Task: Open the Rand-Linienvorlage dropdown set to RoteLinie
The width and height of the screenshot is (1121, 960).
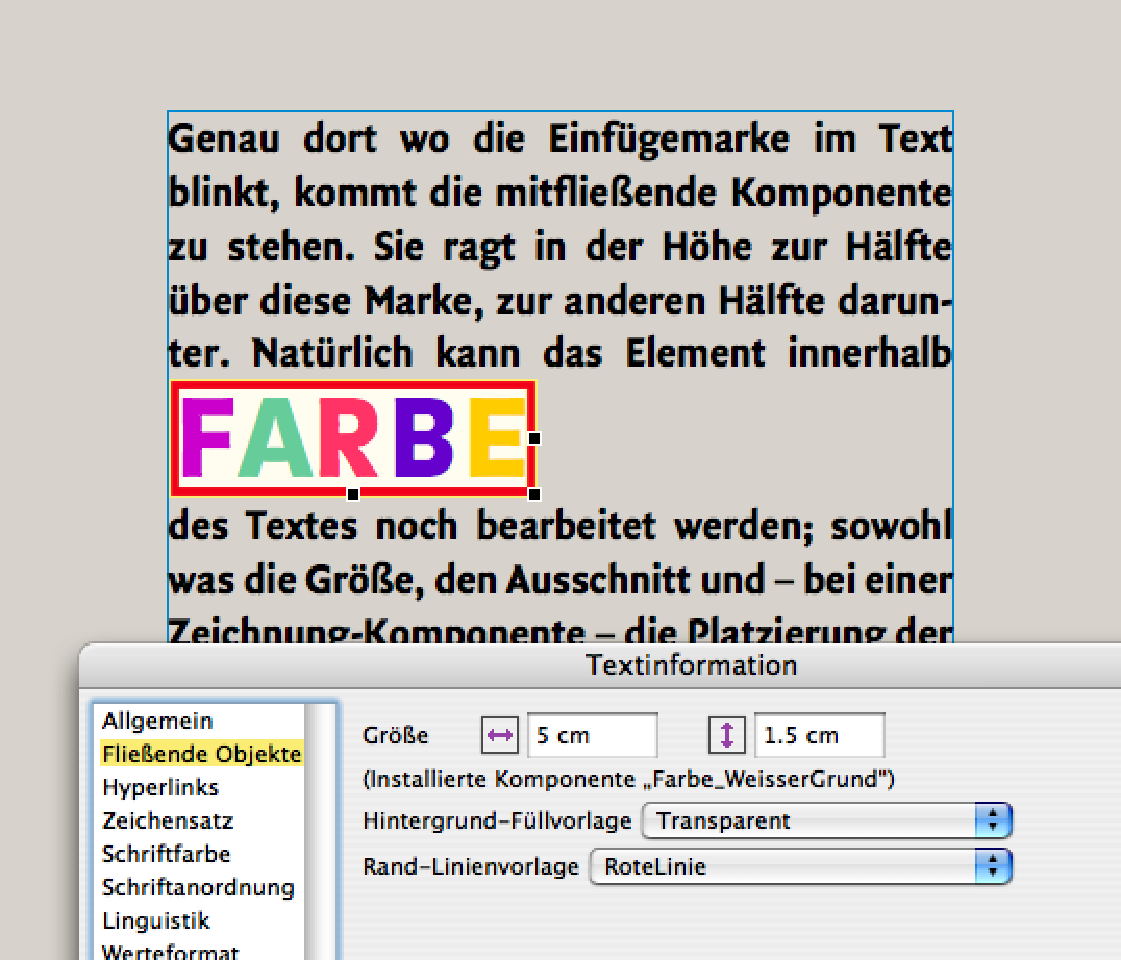Action: point(801,867)
